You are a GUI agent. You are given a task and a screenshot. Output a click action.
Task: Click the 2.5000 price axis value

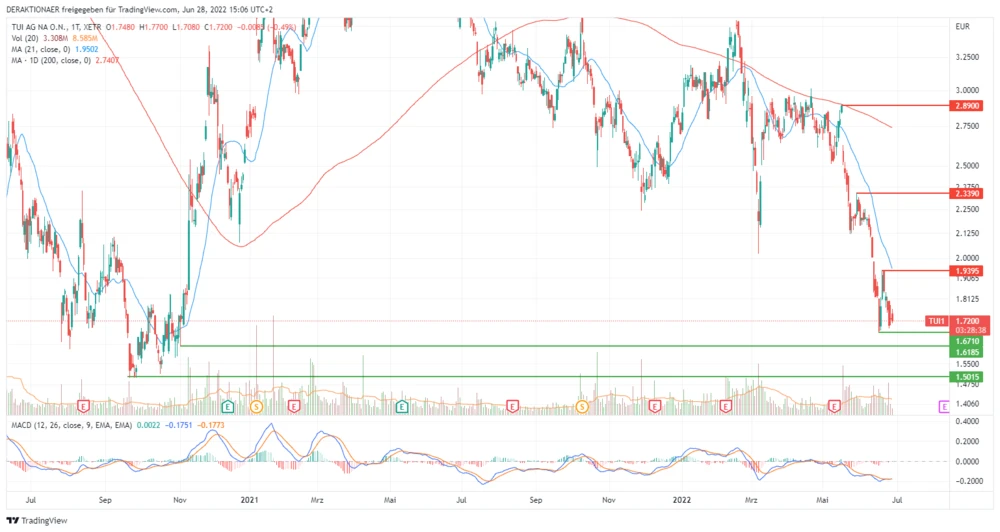pos(967,166)
